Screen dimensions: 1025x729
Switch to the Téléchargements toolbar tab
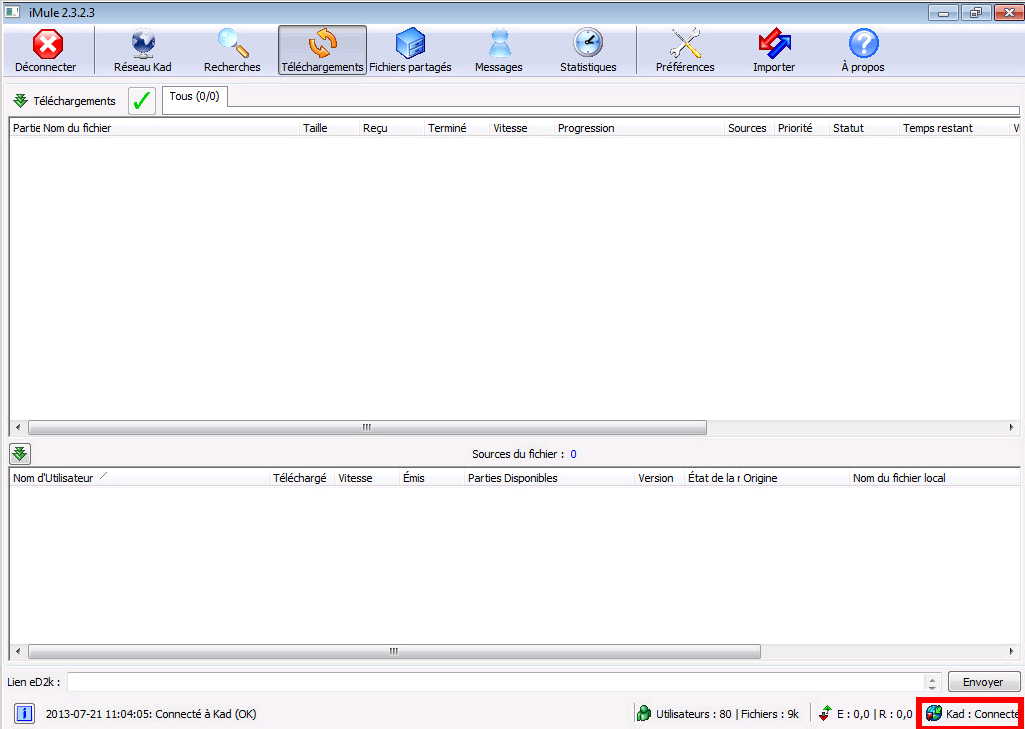[x=322, y=50]
